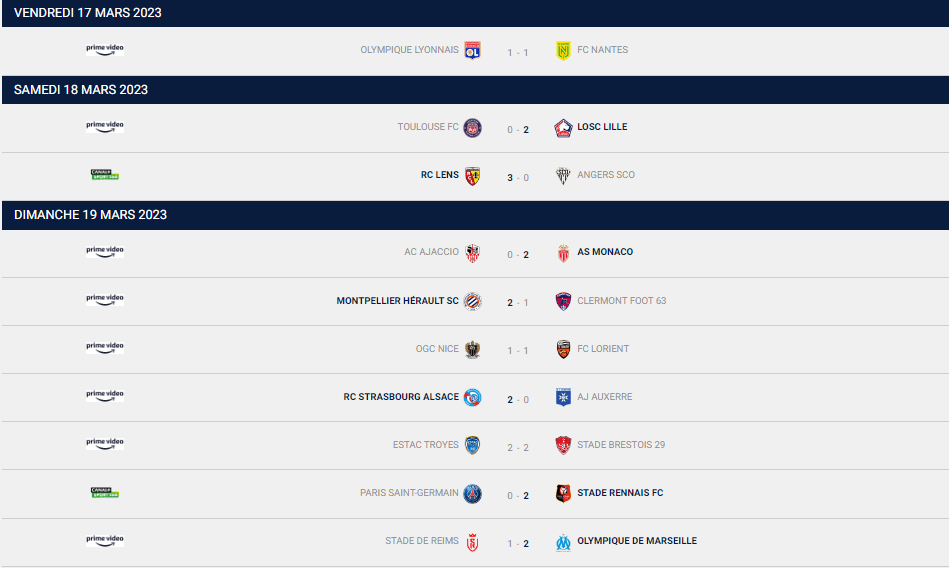Viewport: 949px width, 568px height.
Task: Select the Montpellier Hérault SC logo
Action: coord(472,301)
